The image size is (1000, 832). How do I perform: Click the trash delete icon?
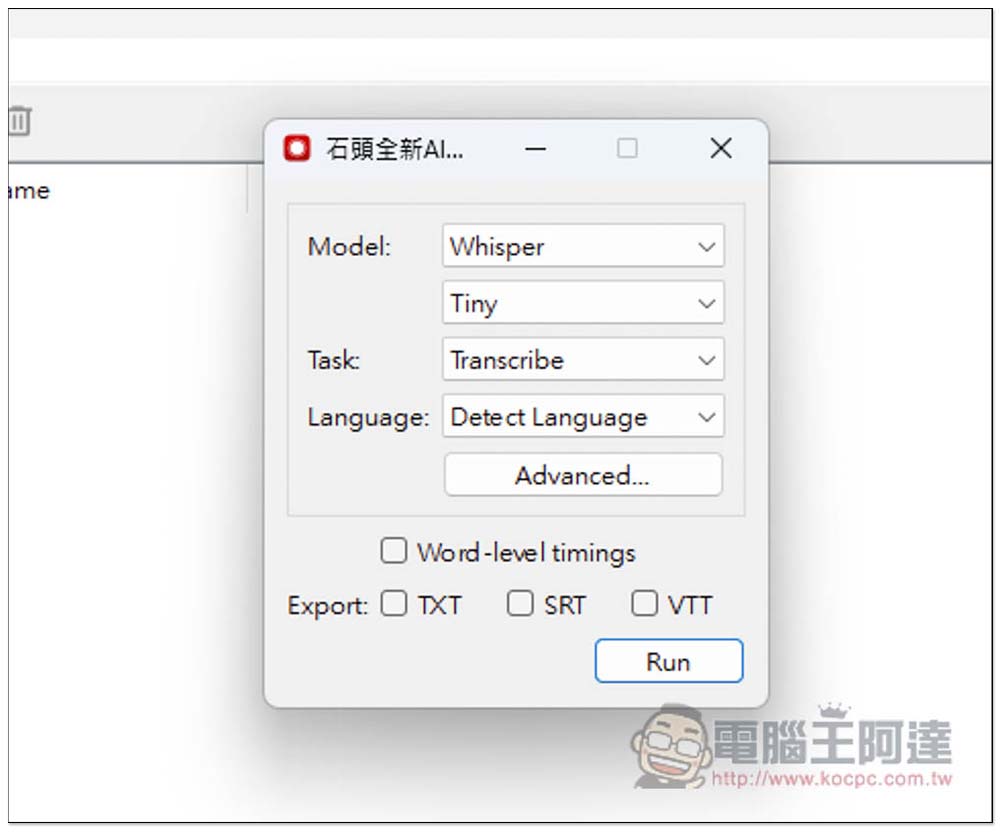(20, 122)
